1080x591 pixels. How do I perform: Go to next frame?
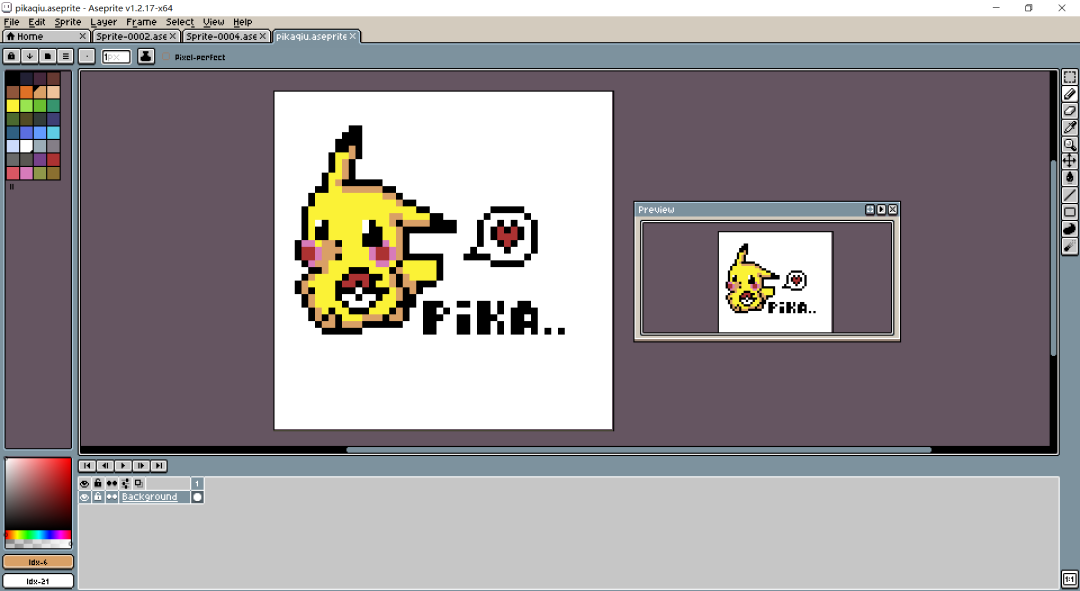pos(141,466)
